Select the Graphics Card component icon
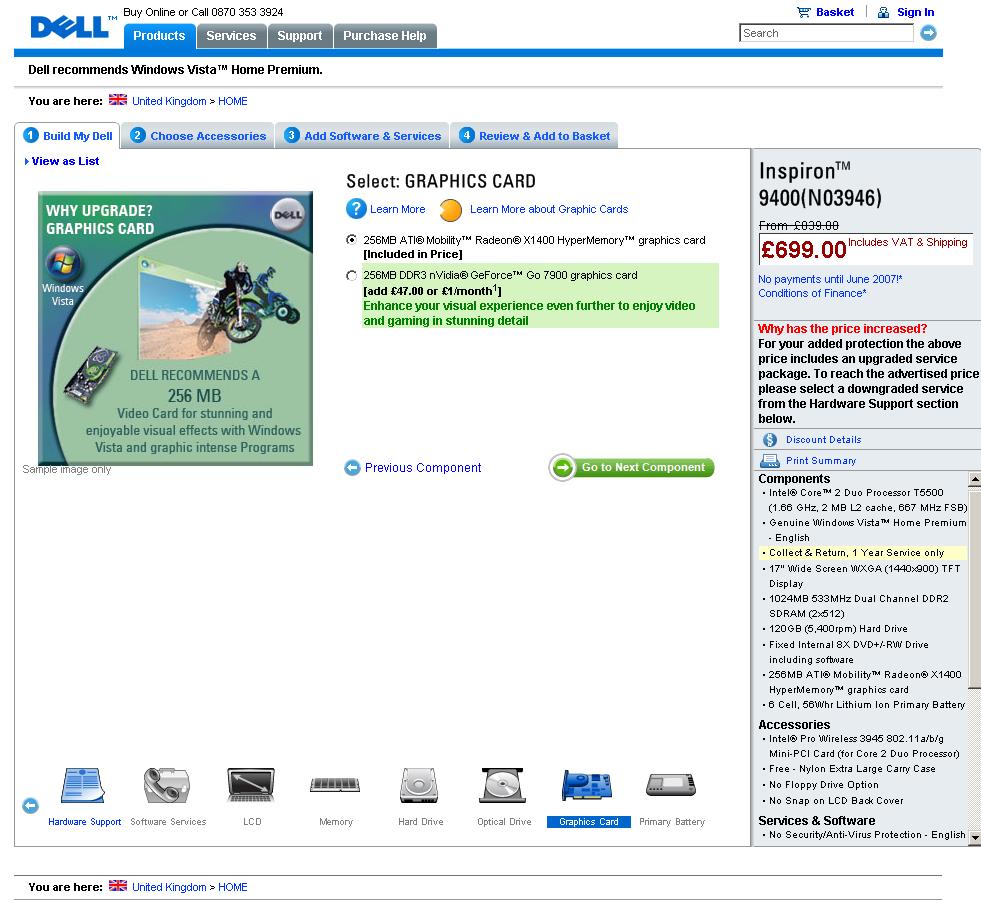This screenshot has width=981, height=904. pyautogui.click(x=587, y=786)
